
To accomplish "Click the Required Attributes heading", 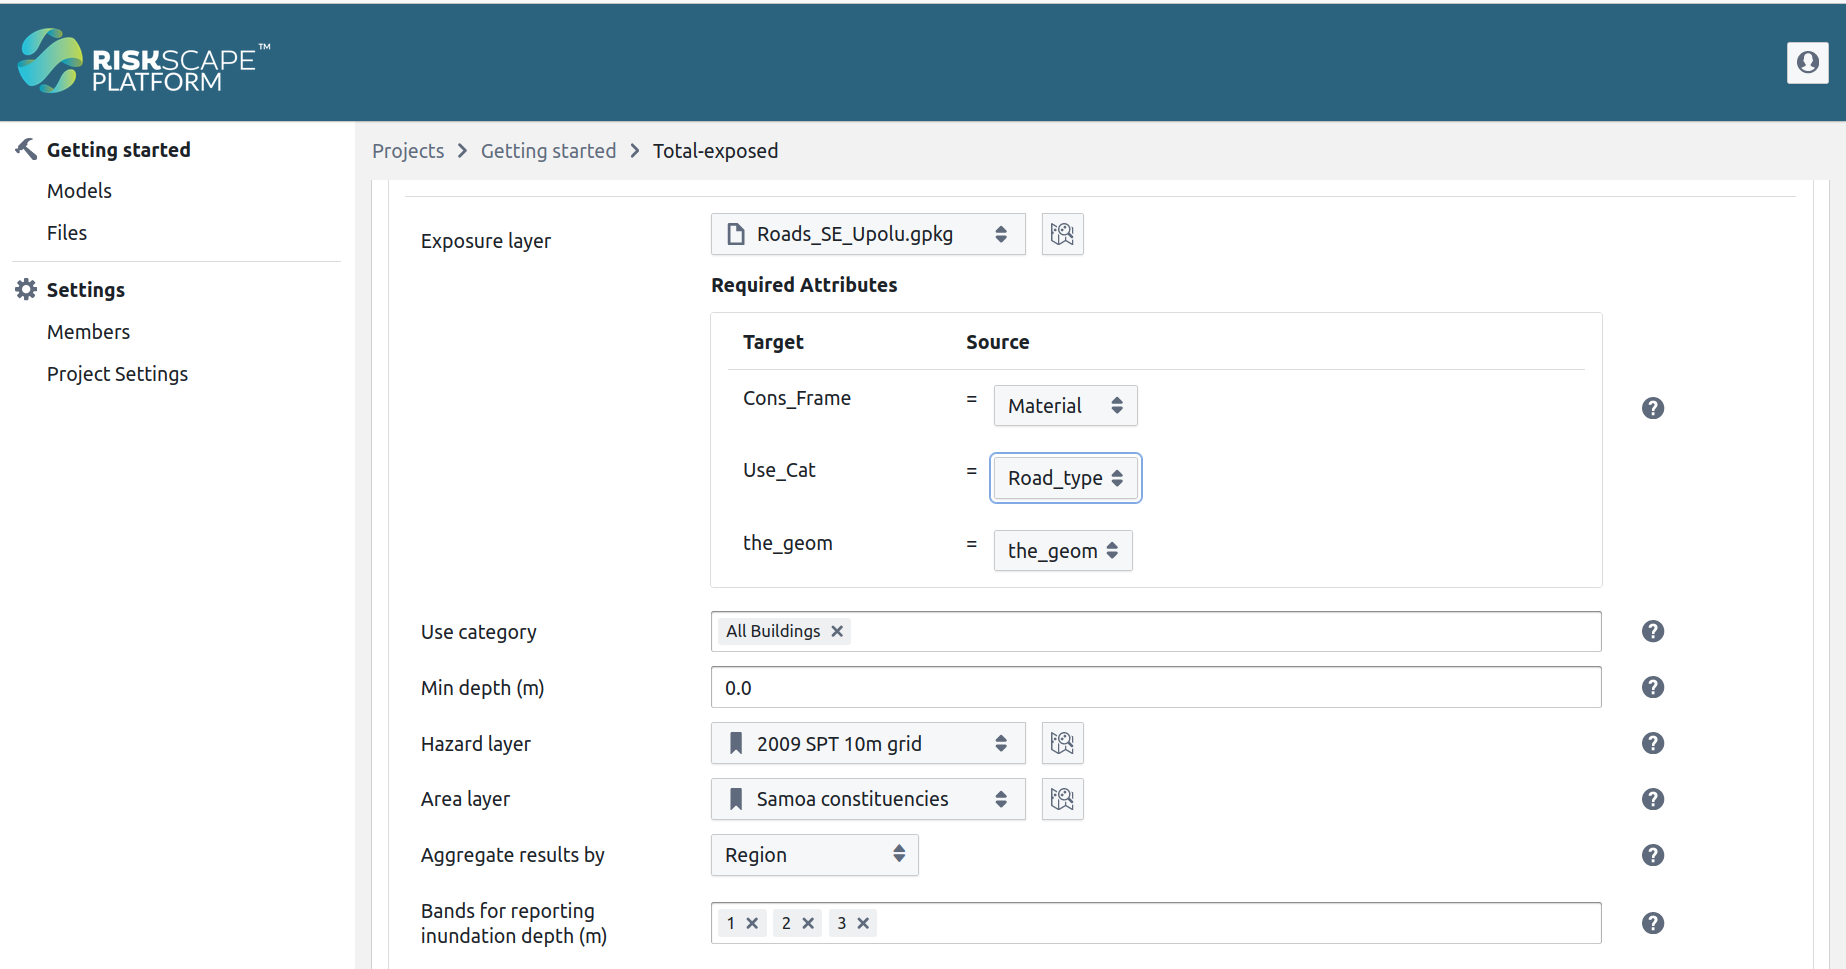I will [804, 285].
